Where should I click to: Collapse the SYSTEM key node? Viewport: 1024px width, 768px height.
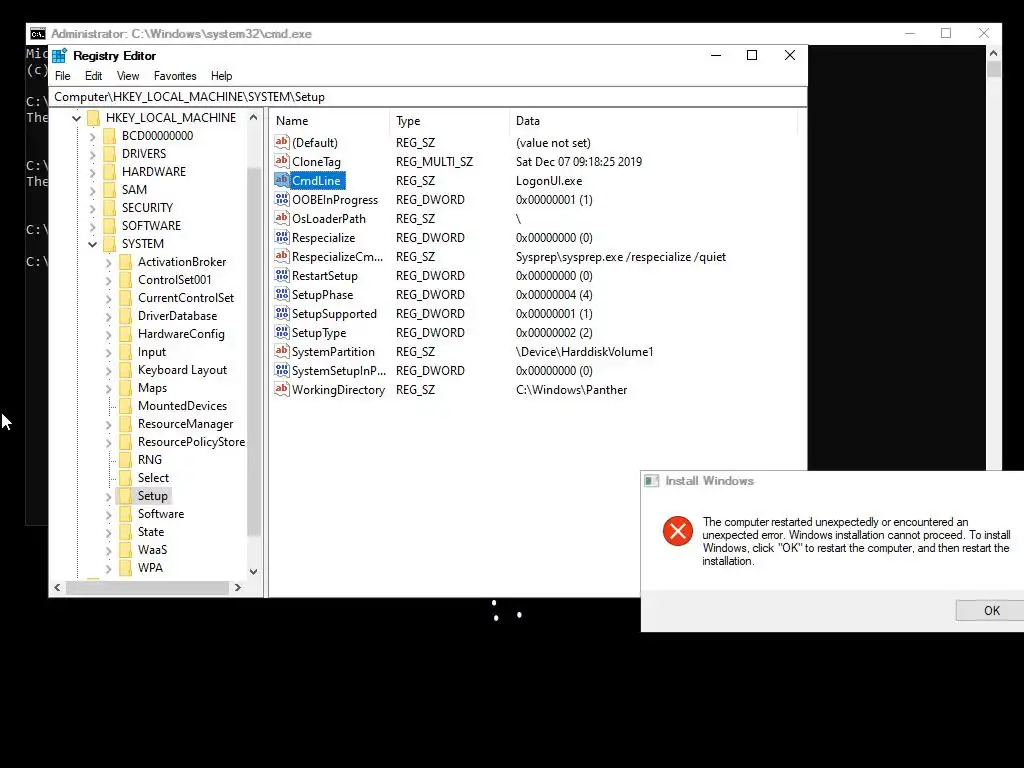click(93, 244)
